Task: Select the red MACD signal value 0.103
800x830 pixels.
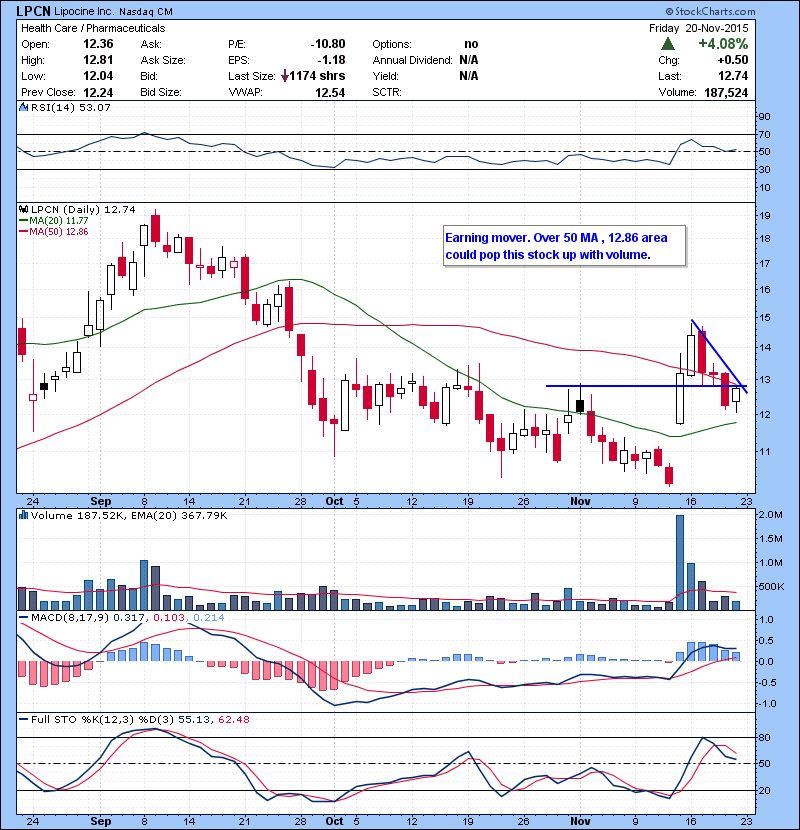Action: click(169, 617)
